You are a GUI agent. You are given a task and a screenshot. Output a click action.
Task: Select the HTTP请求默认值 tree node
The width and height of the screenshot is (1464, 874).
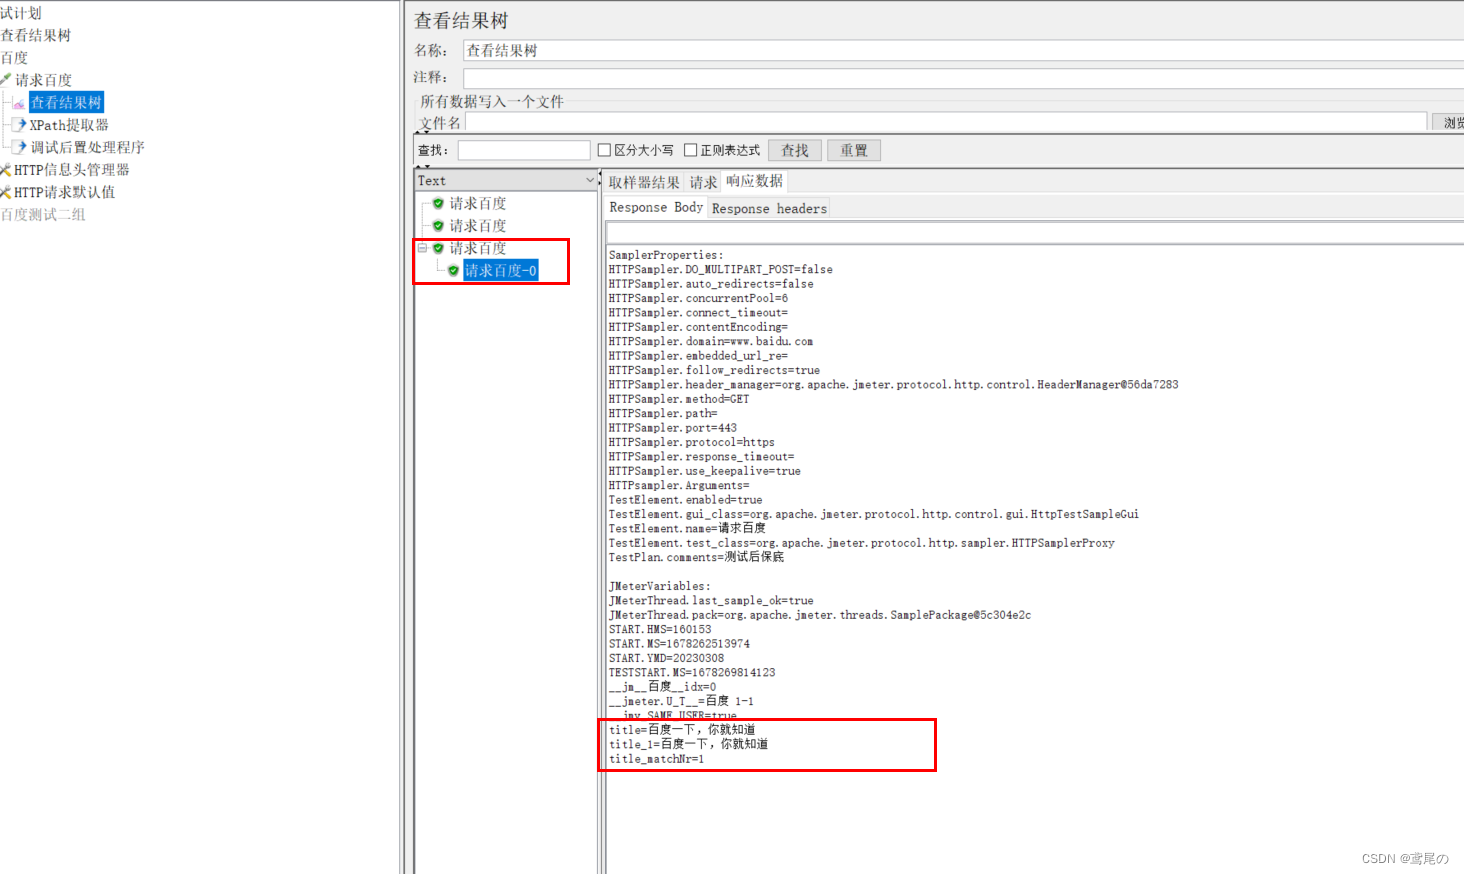(x=64, y=192)
